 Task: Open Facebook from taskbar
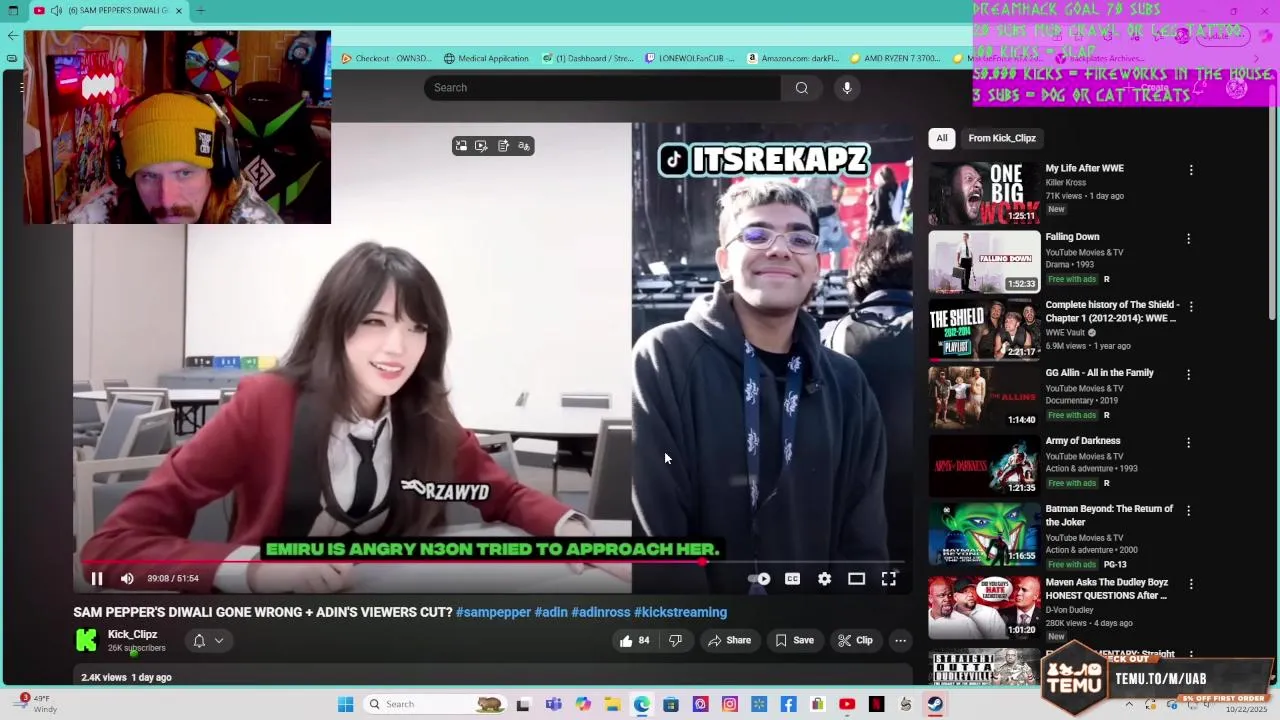click(x=788, y=704)
